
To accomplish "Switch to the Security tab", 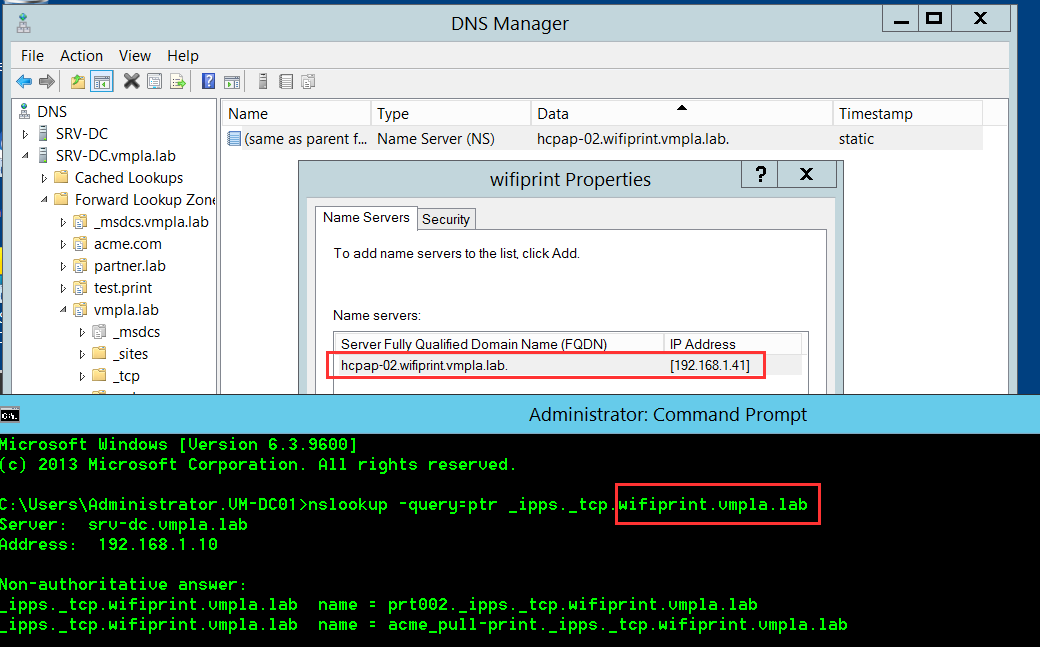I will pyautogui.click(x=446, y=219).
